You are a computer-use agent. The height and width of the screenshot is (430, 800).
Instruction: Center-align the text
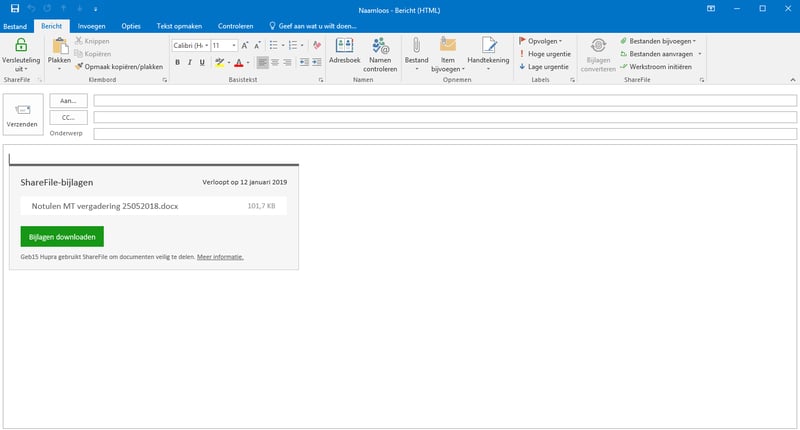[275, 62]
